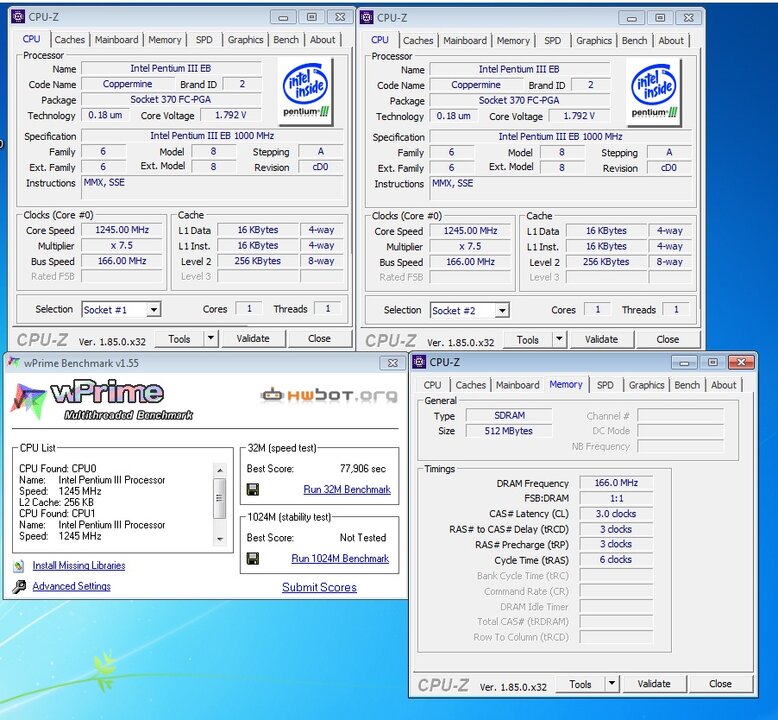
Task: Select SPD tab in the Socket #2 CPU-Z window
Action: click(552, 41)
